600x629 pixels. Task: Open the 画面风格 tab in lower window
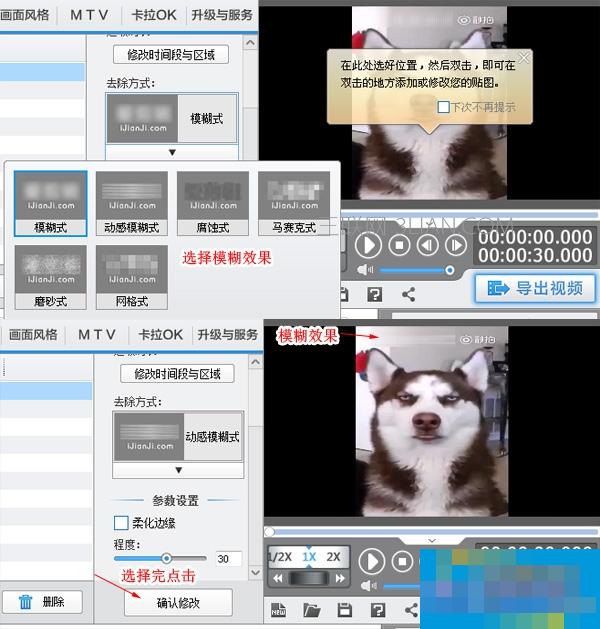33,335
